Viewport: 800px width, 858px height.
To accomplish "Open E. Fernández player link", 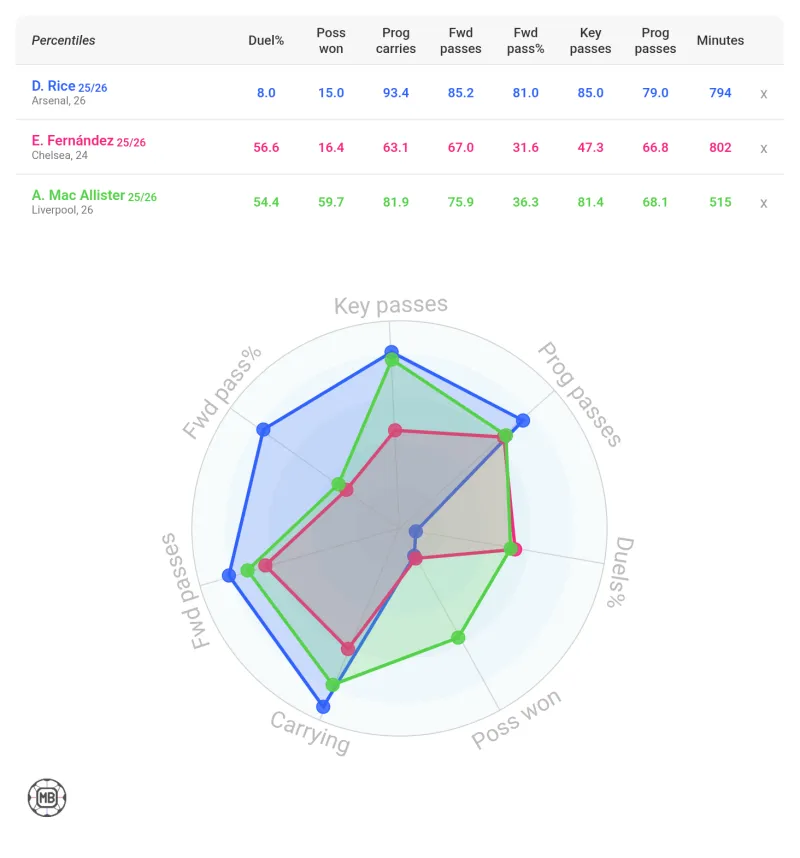I will (72, 141).
